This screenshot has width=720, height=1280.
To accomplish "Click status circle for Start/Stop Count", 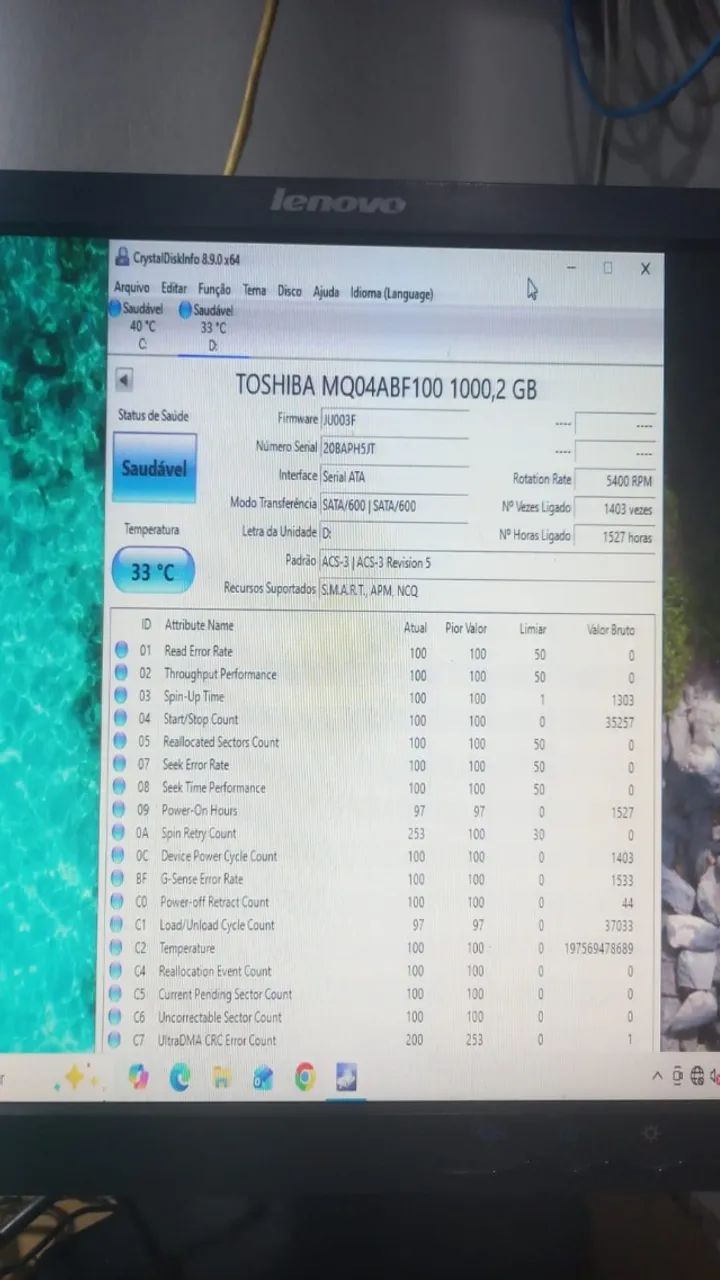I will (x=121, y=718).
